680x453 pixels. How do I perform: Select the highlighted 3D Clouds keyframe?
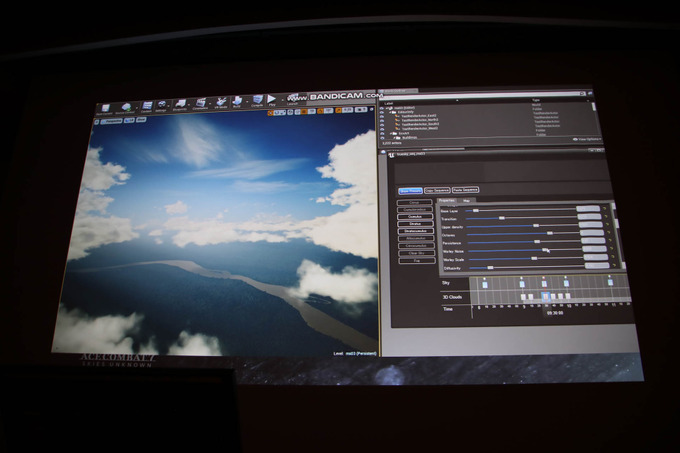546,297
